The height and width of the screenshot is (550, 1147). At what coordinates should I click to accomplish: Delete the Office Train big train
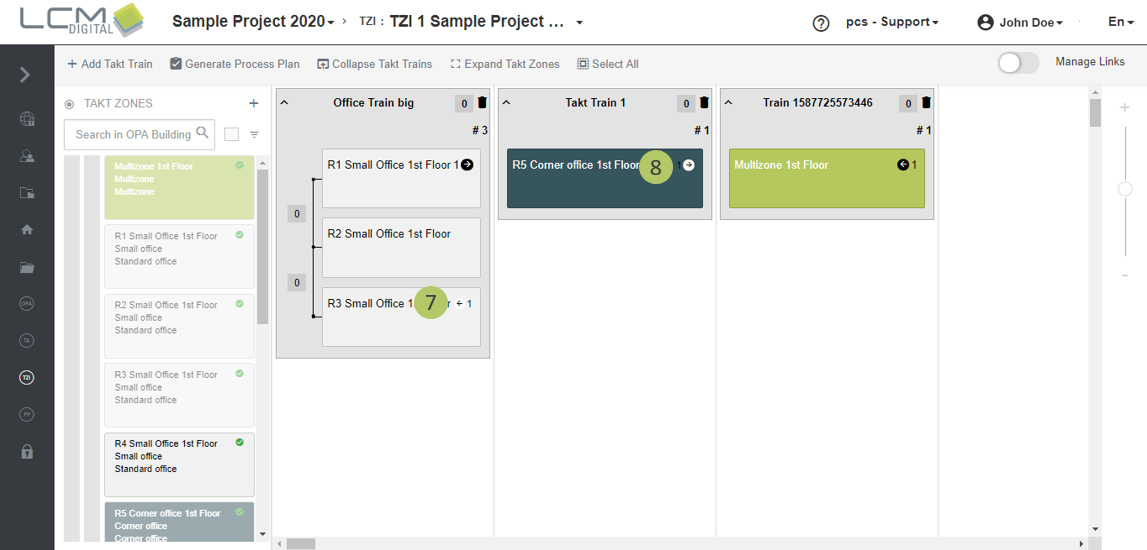pyautogui.click(x=482, y=103)
